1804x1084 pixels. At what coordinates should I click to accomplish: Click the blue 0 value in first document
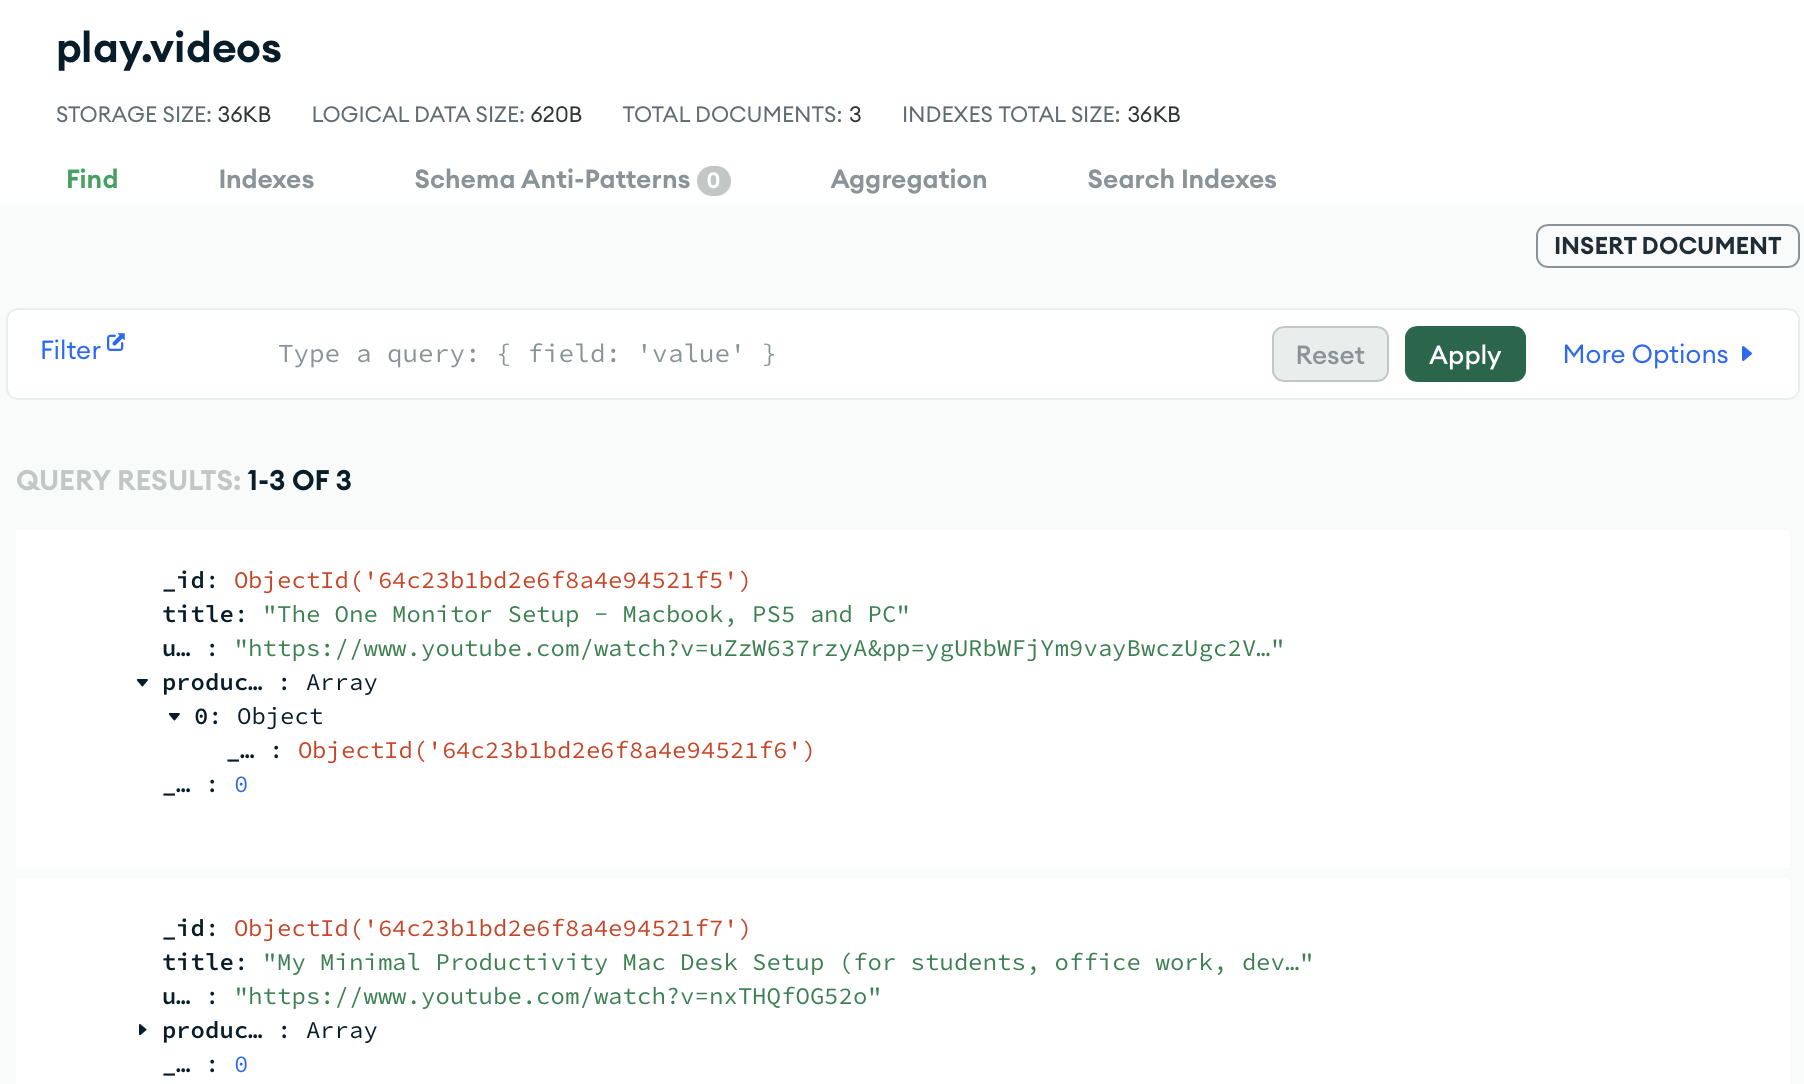click(x=240, y=785)
